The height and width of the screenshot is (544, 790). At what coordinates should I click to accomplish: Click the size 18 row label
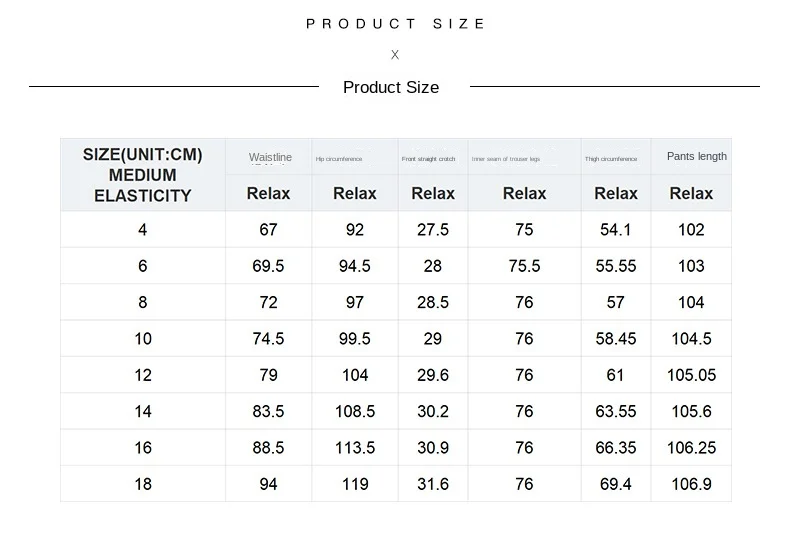pos(143,484)
